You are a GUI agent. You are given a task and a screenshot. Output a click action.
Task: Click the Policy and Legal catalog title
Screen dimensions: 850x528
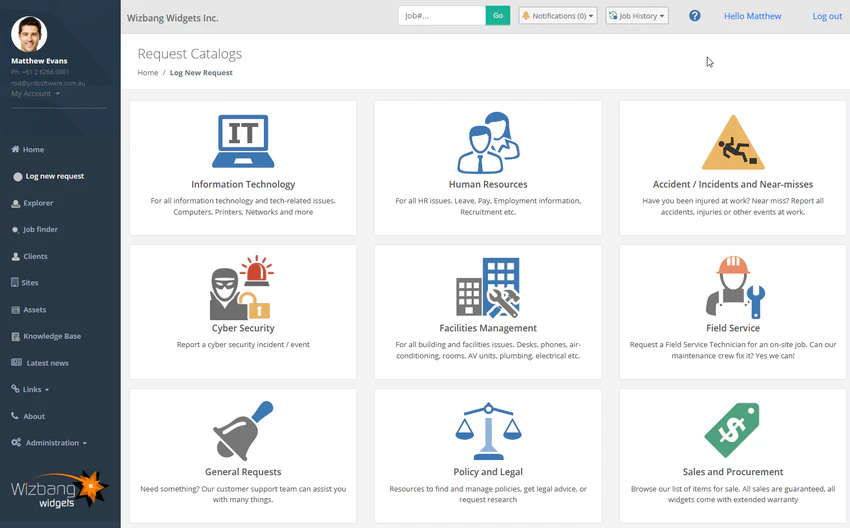pos(488,472)
